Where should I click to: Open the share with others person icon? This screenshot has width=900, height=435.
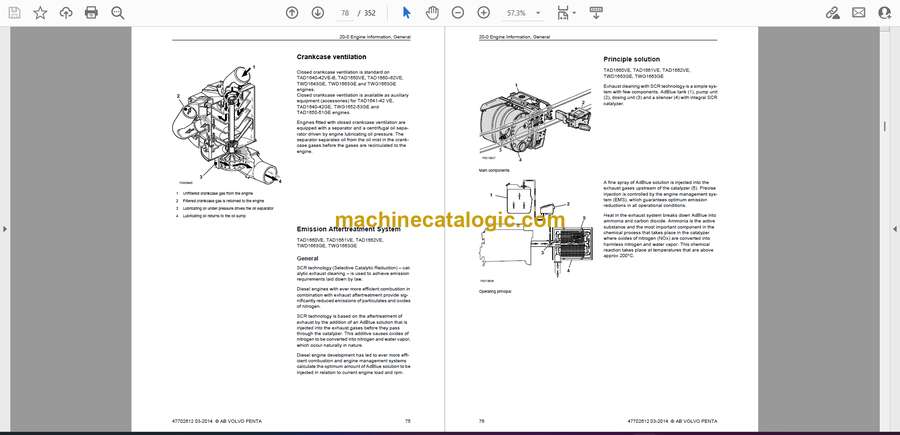click(885, 13)
